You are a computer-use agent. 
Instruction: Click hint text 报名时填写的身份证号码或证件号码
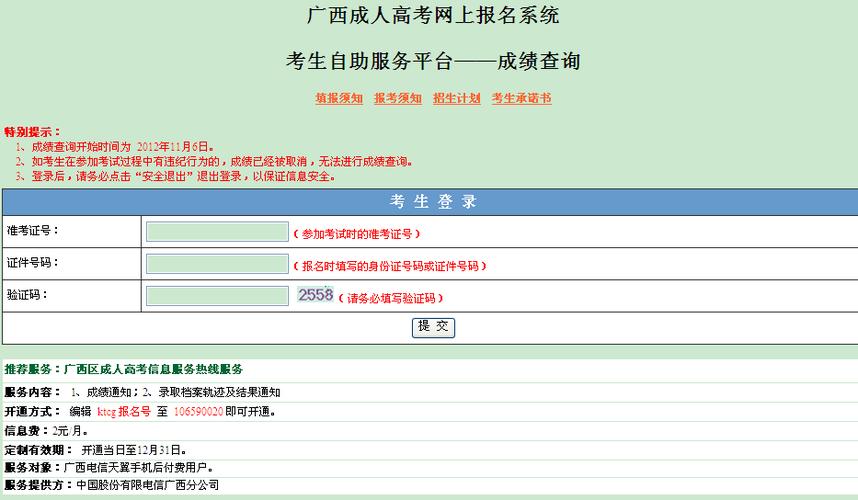[x=390, y=266]
